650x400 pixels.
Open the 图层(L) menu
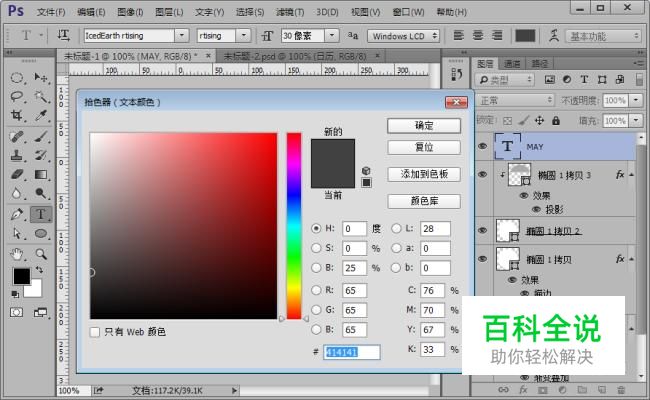[169, 12]
